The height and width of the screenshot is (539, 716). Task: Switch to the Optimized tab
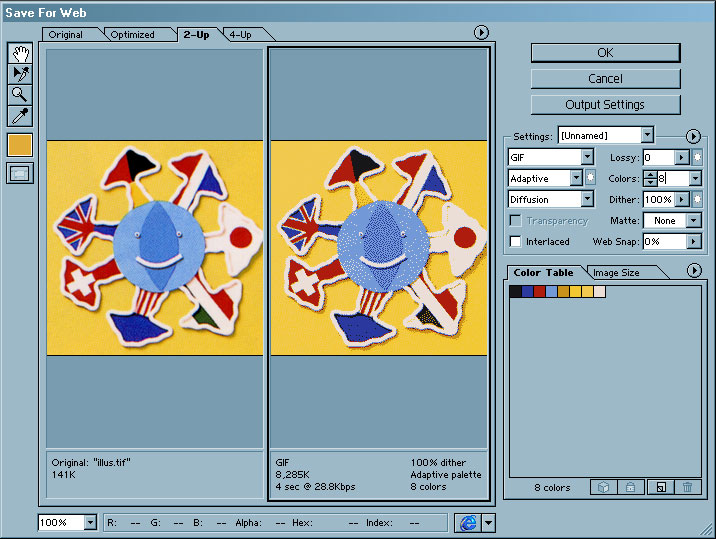[x=132, y=35]
